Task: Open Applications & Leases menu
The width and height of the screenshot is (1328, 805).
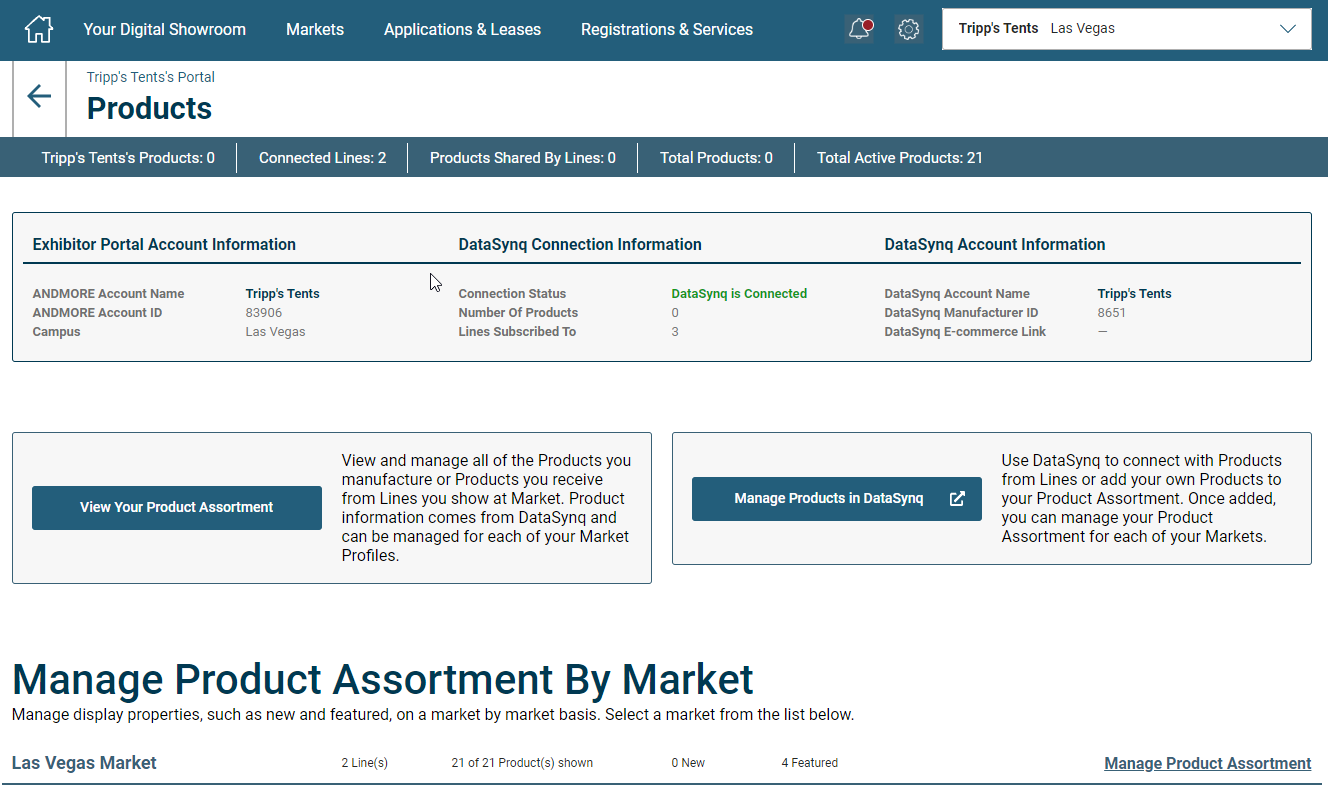Action: (462, 29)
